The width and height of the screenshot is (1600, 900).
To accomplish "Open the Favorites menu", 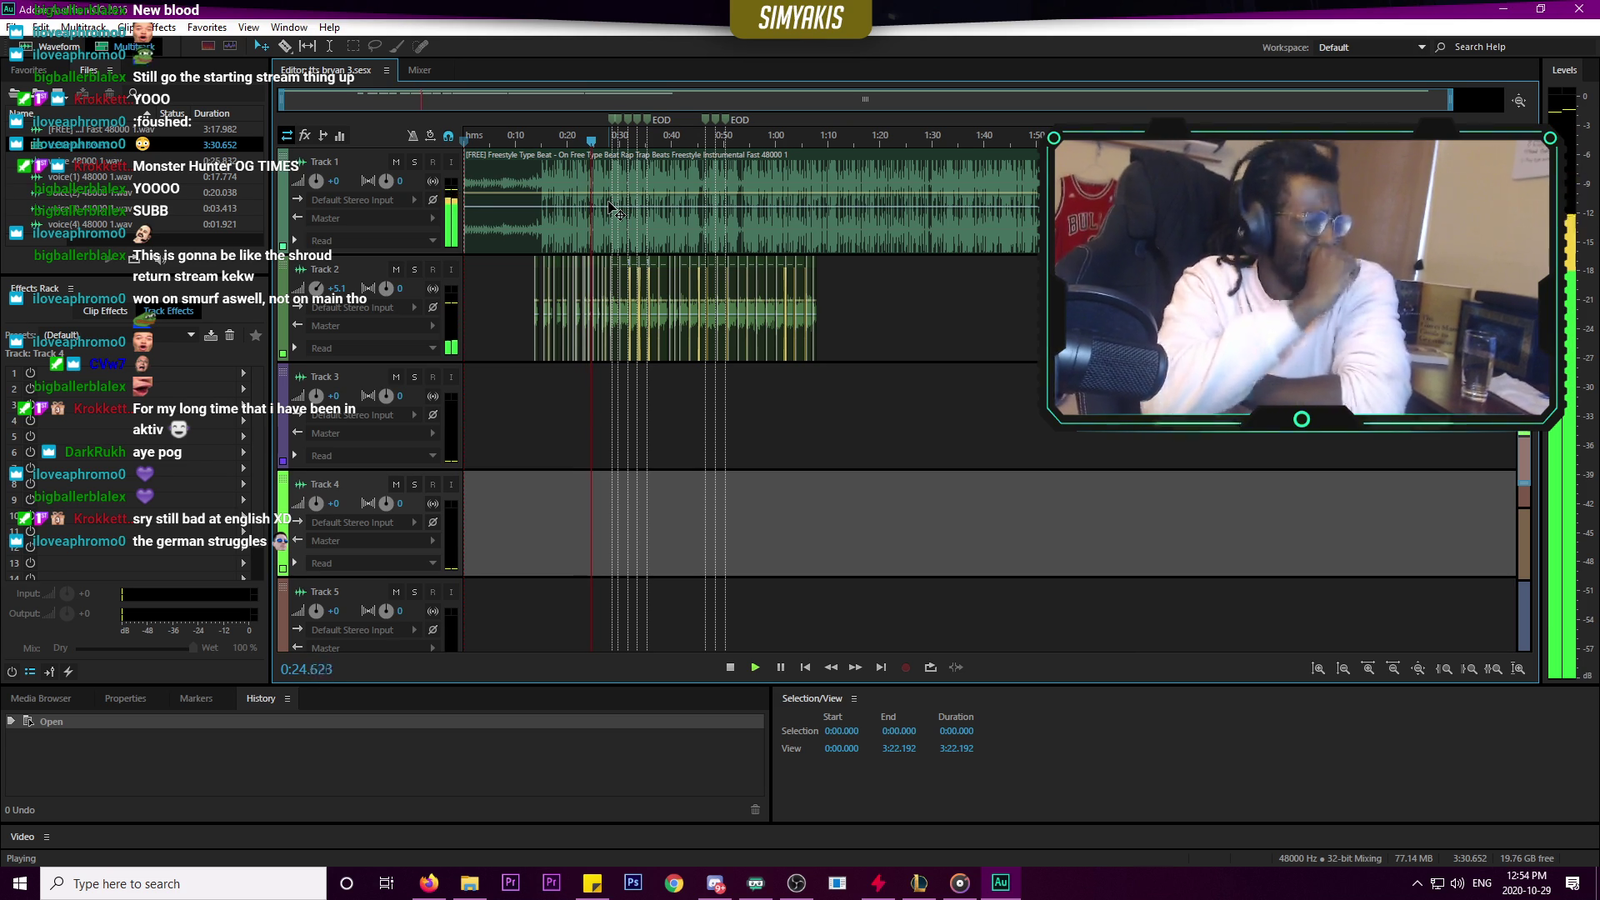I will point(207,27).
